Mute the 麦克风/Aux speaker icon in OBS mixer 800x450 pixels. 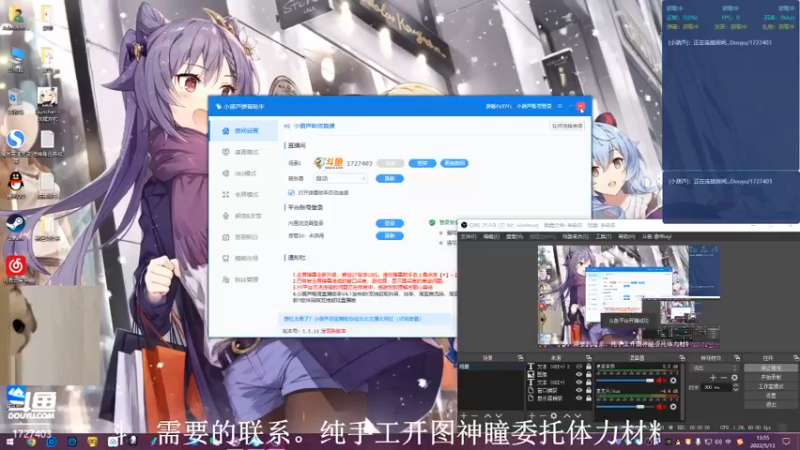tap(661, 406)
